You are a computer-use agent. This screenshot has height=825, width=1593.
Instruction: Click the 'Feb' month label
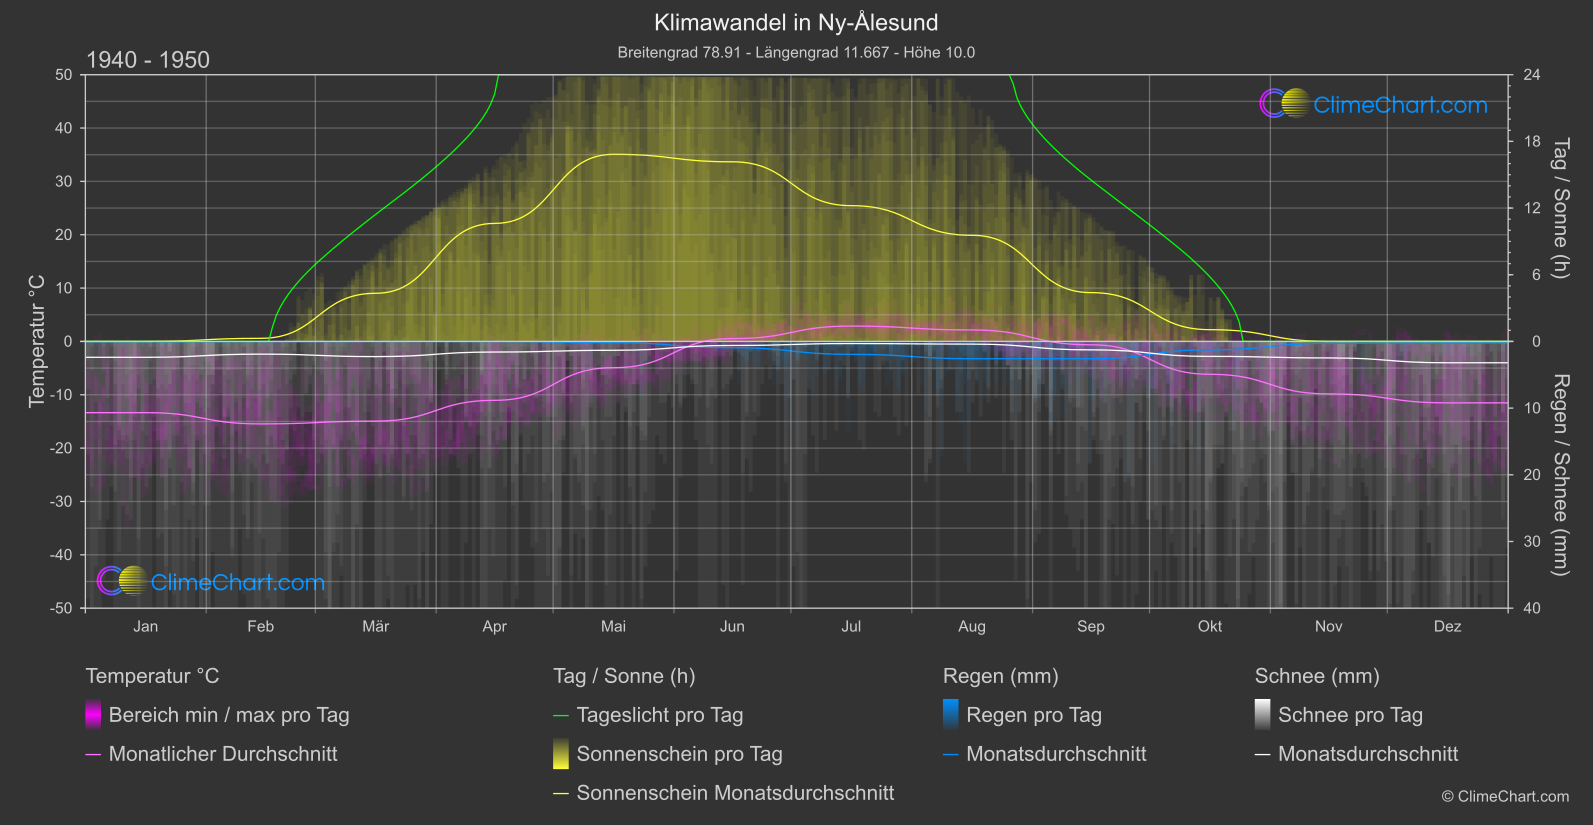click(260, 626)
